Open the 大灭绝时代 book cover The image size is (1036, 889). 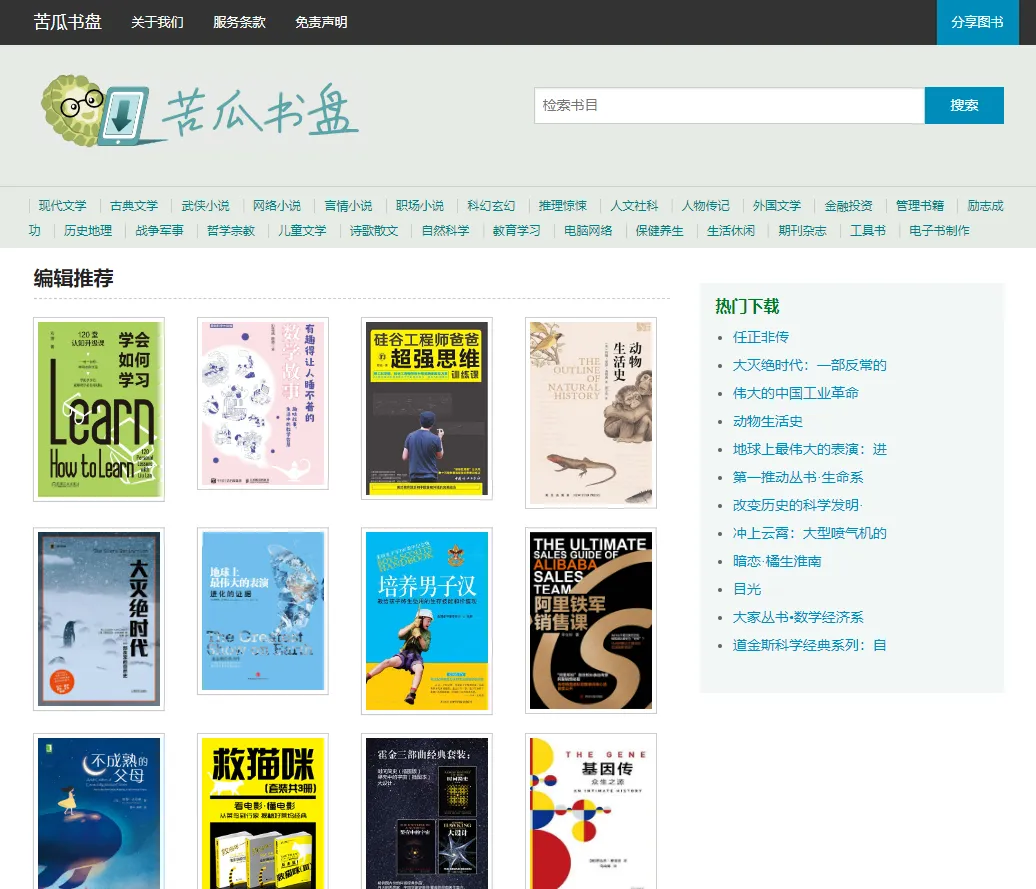(99, 619)
